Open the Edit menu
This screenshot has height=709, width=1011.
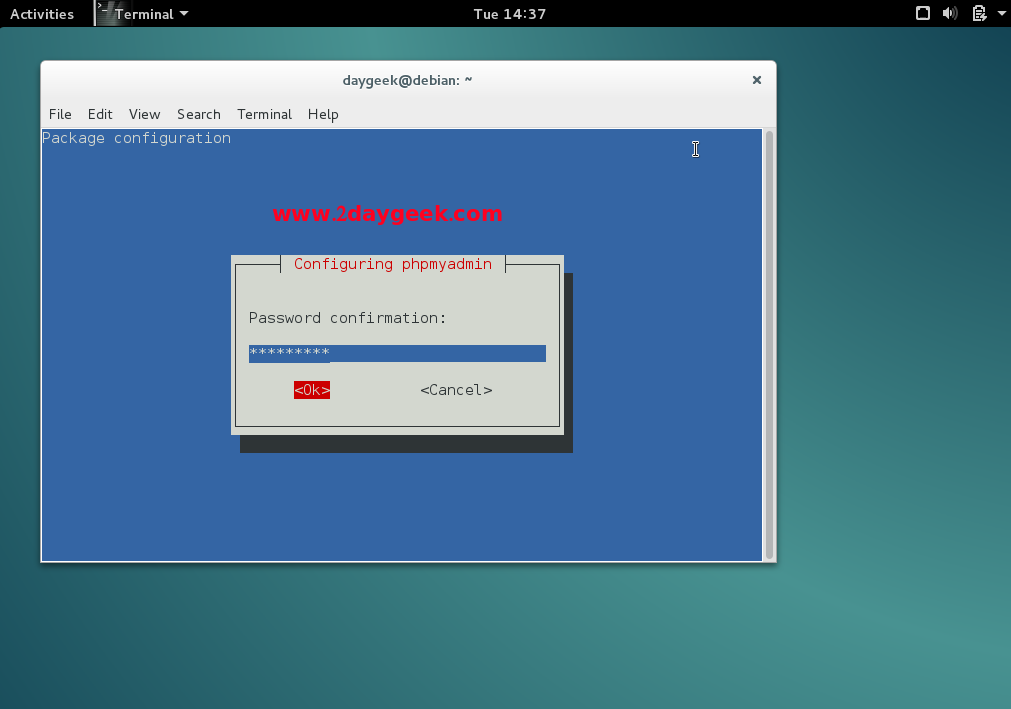[x=100, y=114]
